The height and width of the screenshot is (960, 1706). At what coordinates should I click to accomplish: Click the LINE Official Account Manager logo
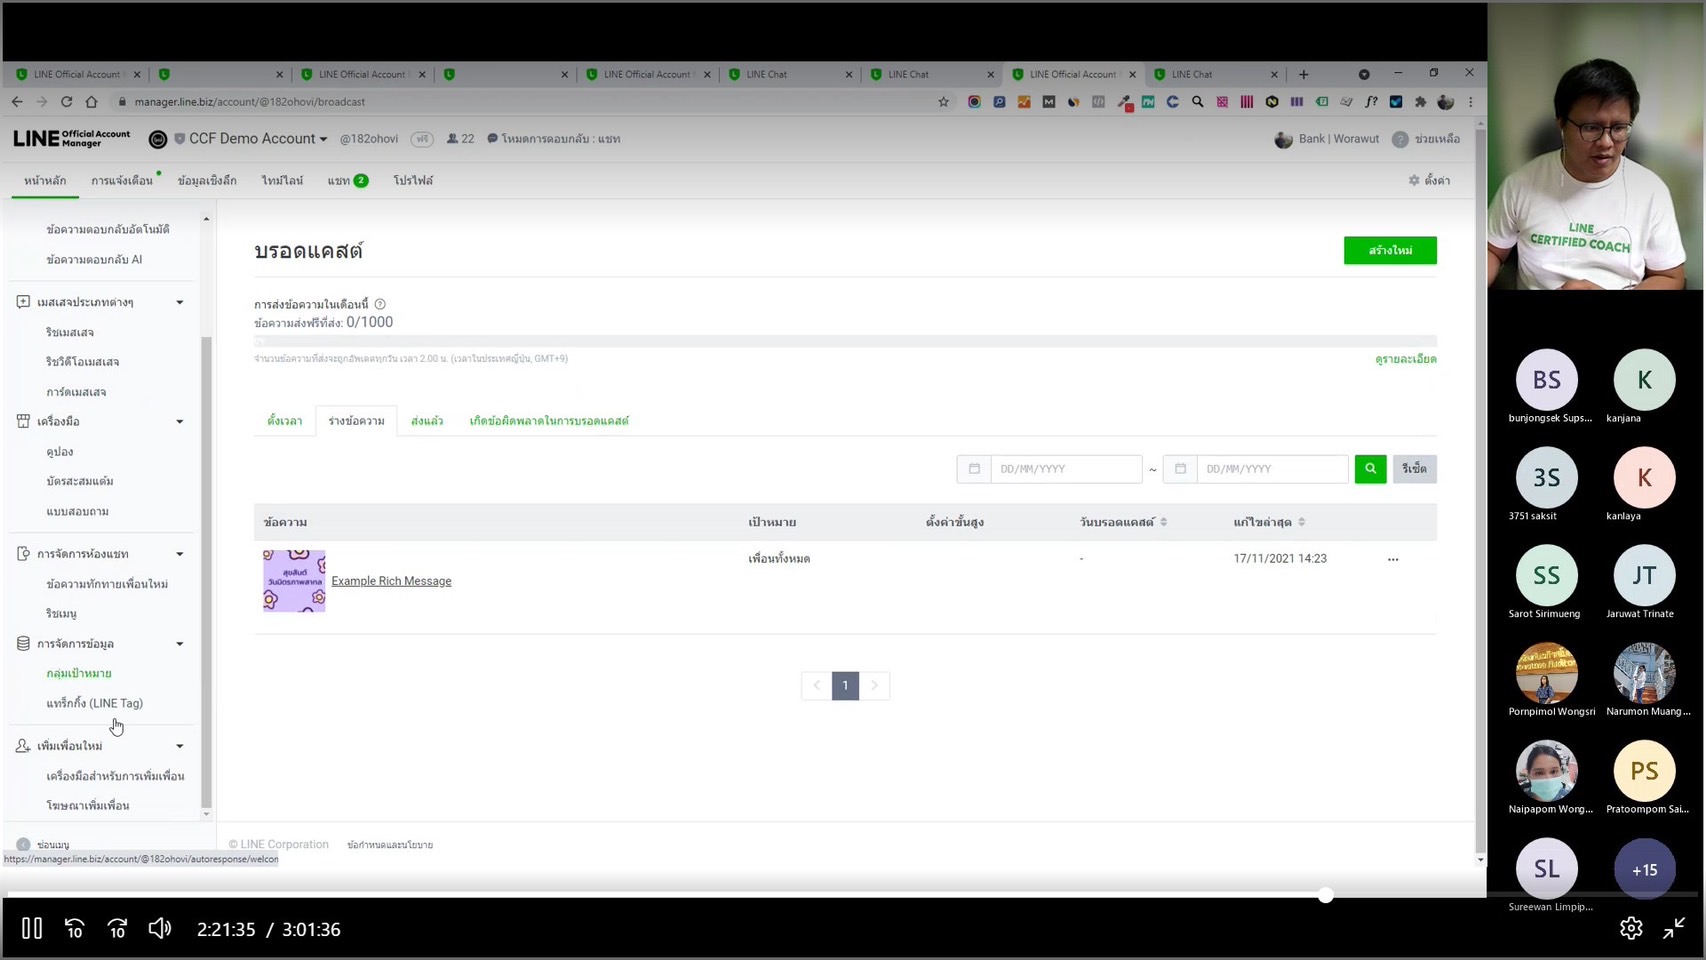[x=72, y=138]
